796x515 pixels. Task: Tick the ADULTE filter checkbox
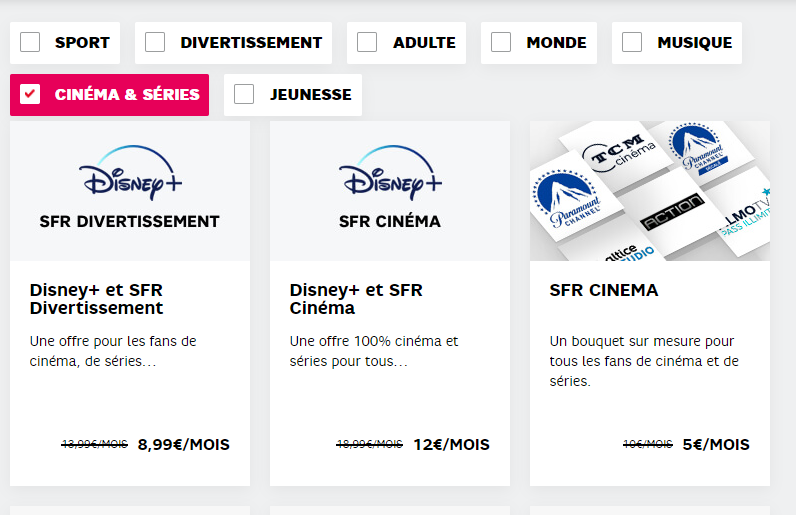tap(367, 42)
